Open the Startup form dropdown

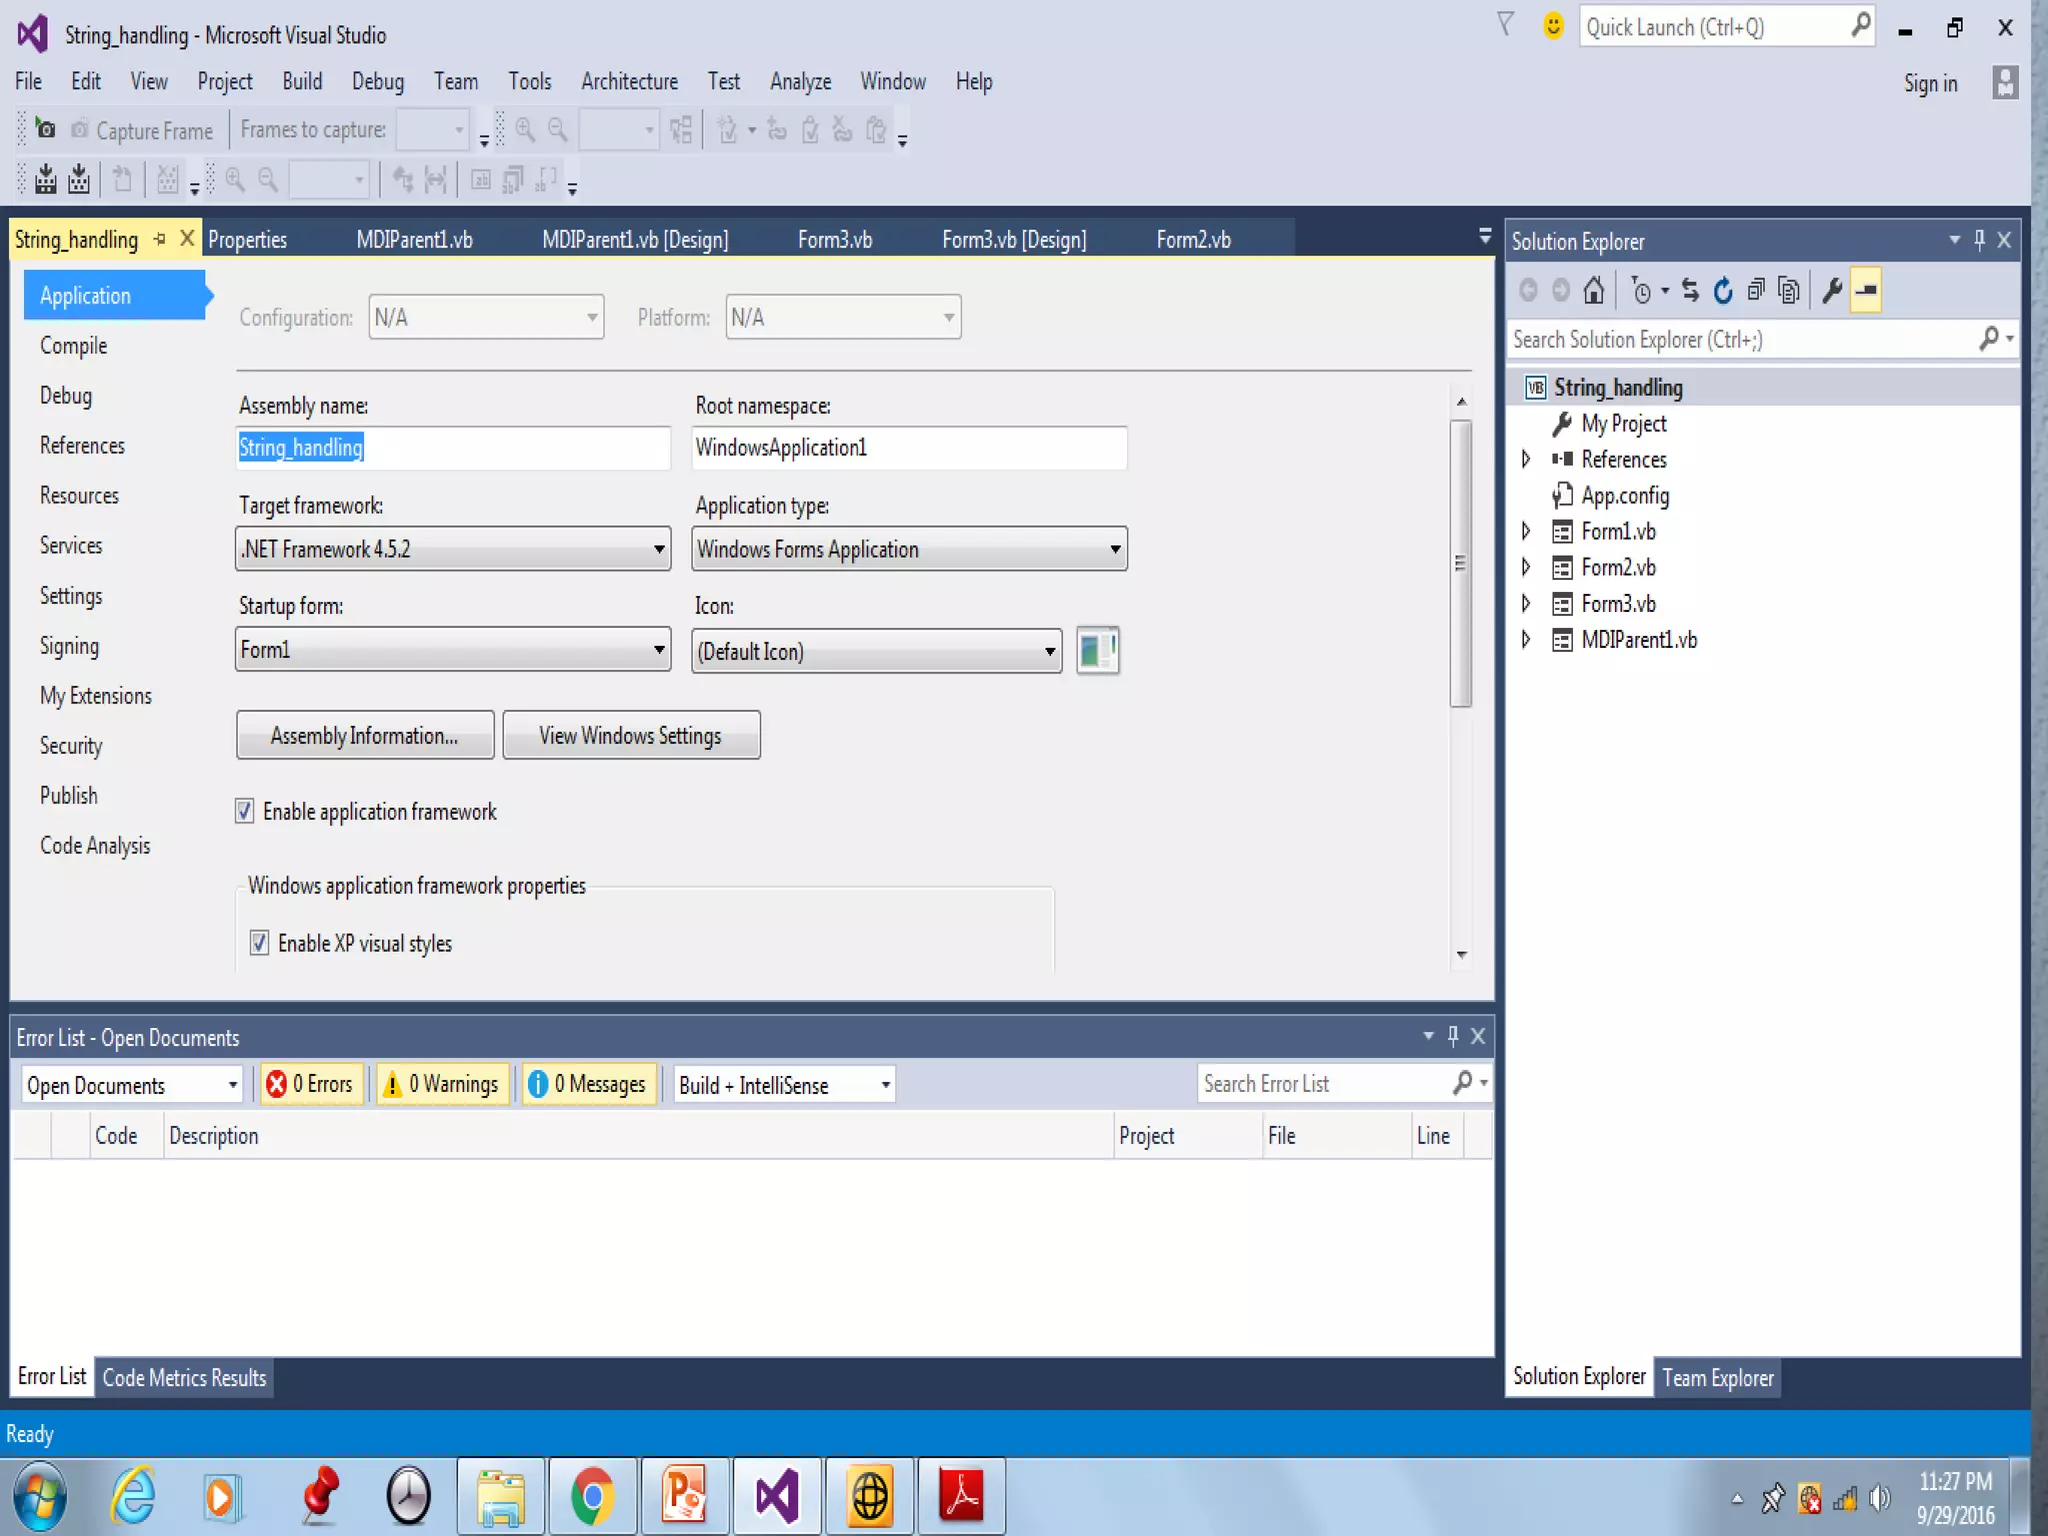click(x=453, y=650)
